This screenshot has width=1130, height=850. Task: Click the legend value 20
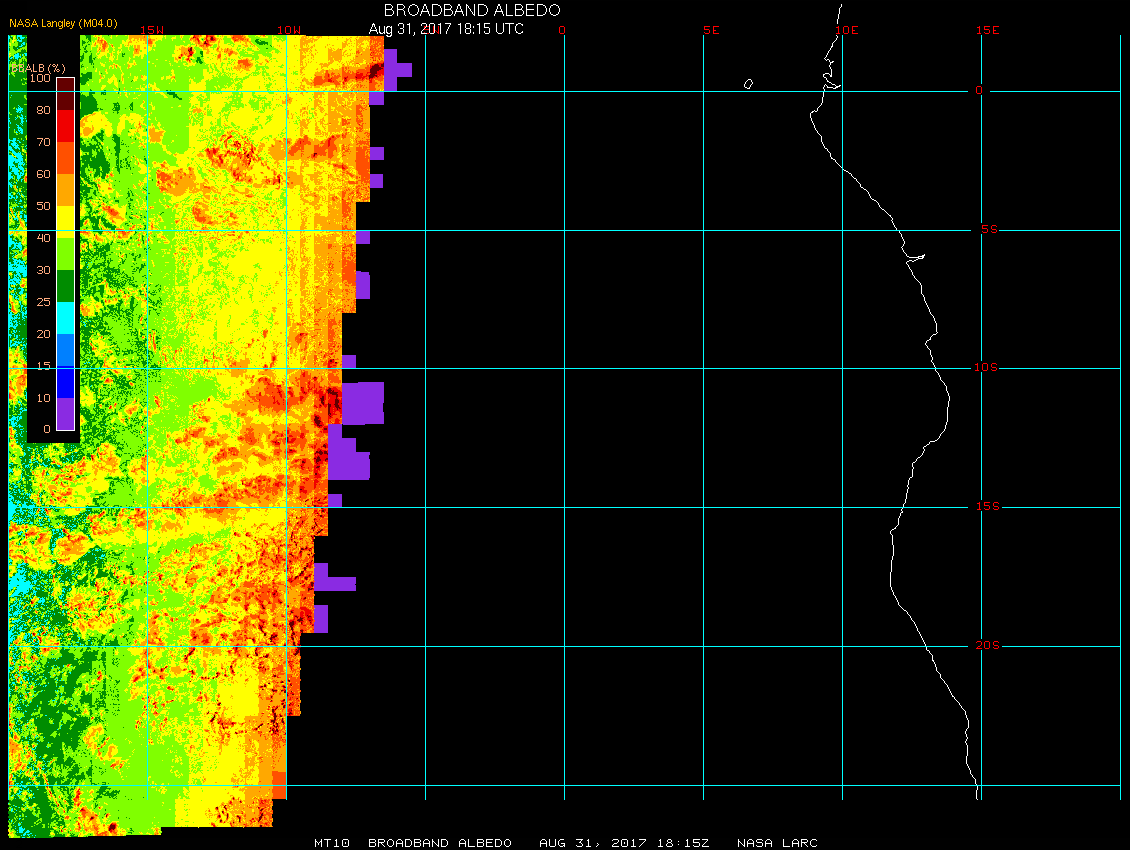tap(43, 334)
